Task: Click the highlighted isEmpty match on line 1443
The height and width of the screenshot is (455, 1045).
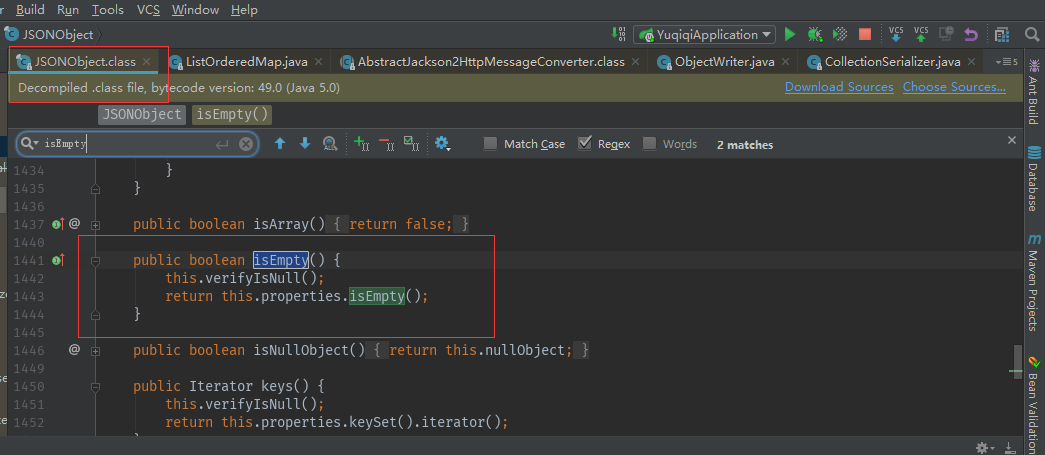Action: tap(377, 296)
